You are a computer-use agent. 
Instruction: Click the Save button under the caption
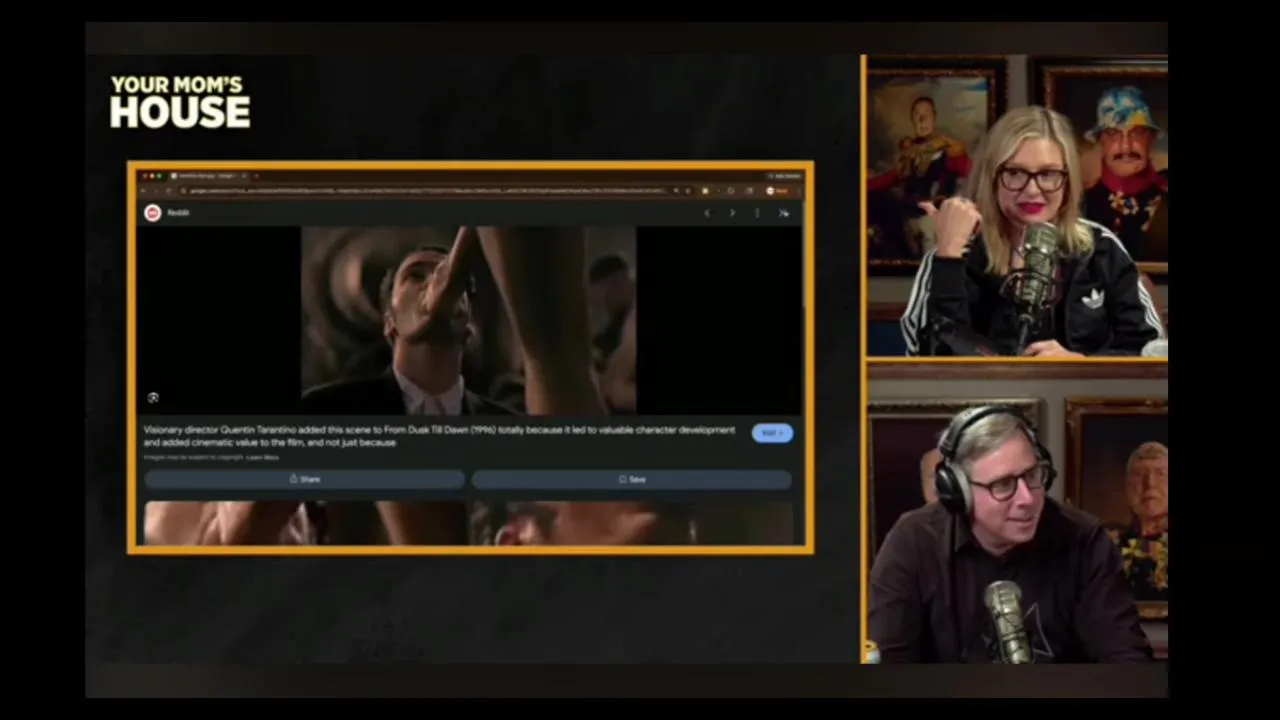click(x=631, y=479)
